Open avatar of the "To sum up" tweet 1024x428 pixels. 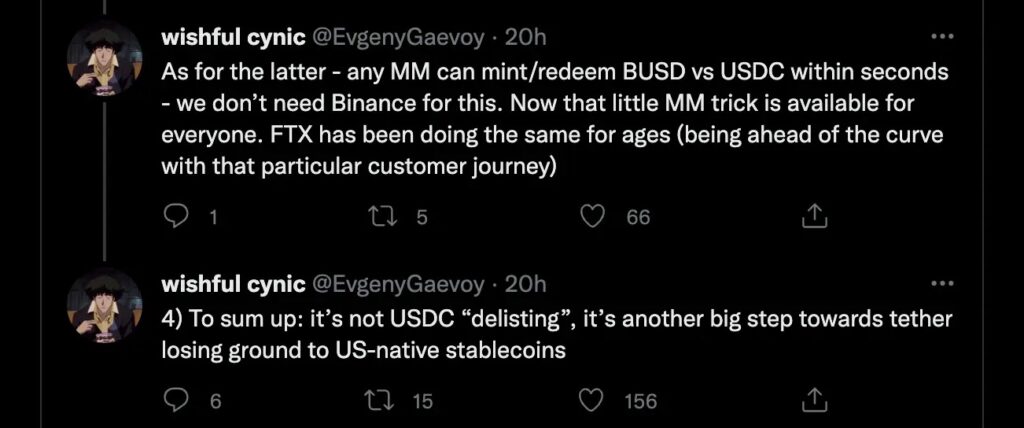pos(103,303)
